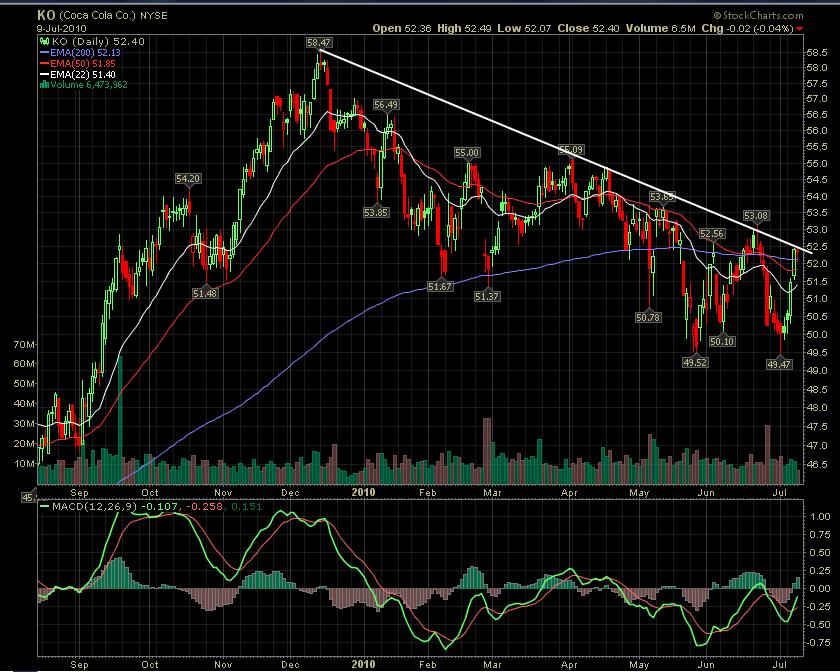Click '2010' on the MACD panel date axis
840x672 pixels.
363,664
